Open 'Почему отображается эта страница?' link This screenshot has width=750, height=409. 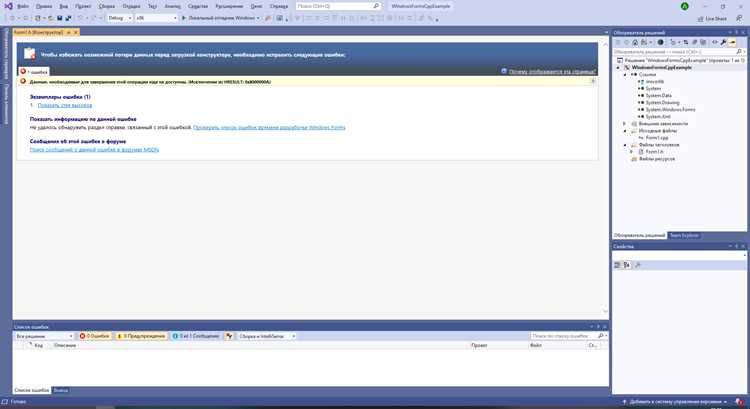pyautogui.click(x=552, y=71)
